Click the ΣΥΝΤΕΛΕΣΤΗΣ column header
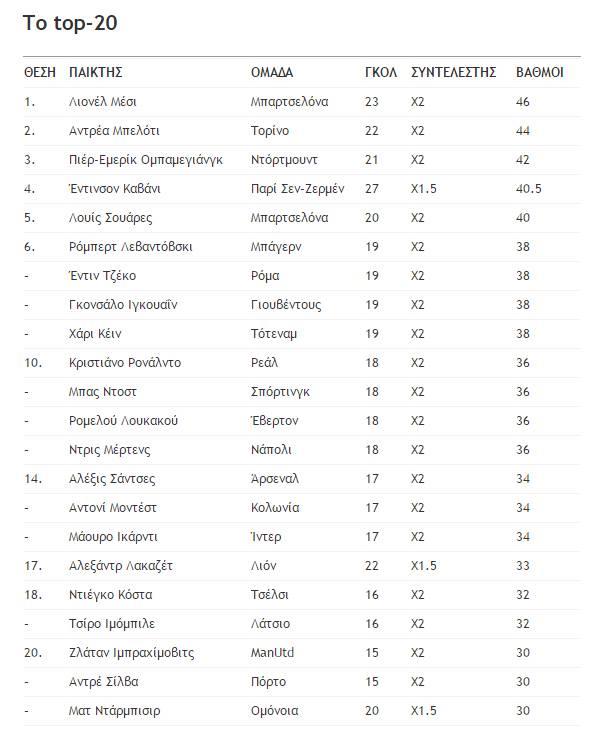Screen dimensions: 591x732 point(453,72)
